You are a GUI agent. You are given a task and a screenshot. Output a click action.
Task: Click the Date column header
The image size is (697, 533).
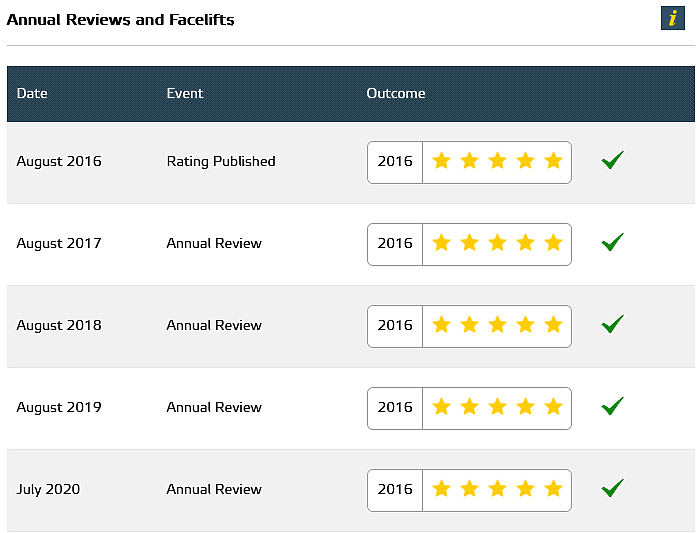tap(32, 93)
